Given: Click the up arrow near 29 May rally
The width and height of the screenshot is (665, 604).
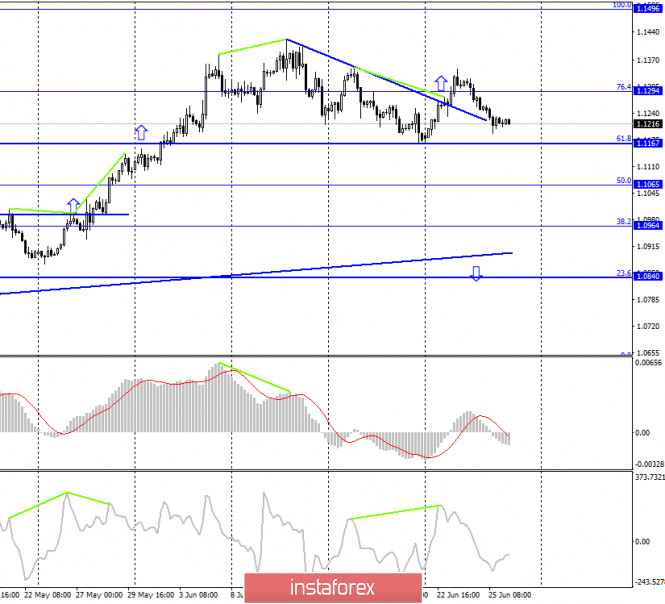Looking at the screenshot, I should (140, 132).
